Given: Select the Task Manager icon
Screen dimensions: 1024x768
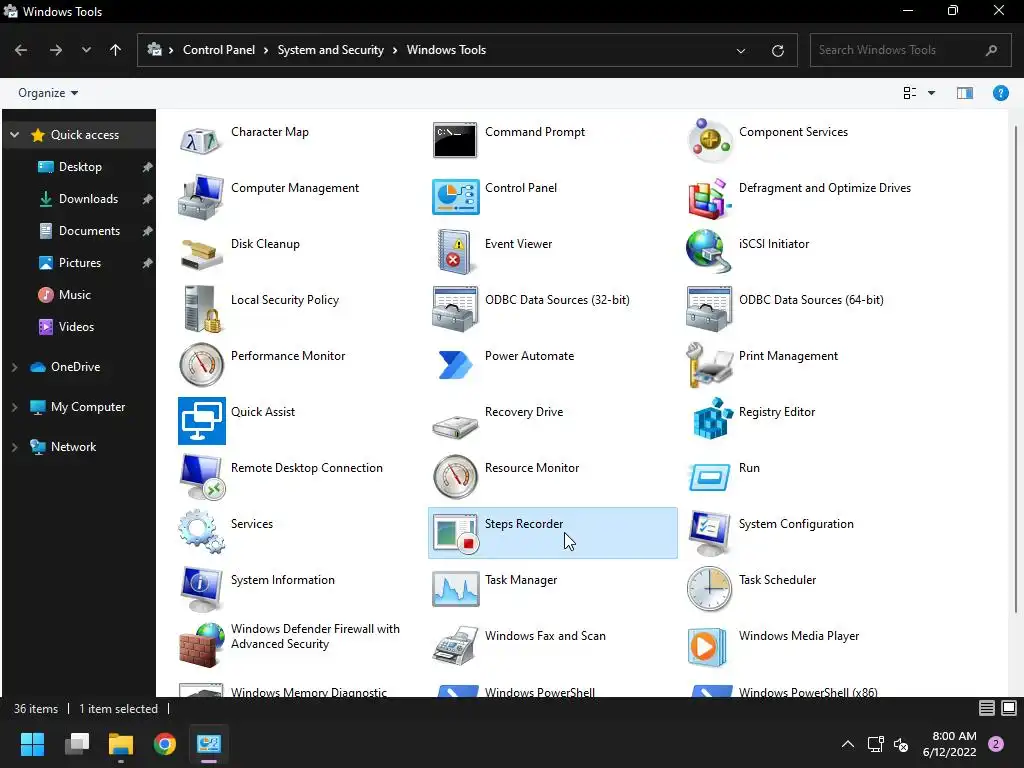Looking at the screenshot, I should pyautogui.click(x=455, y=588).
